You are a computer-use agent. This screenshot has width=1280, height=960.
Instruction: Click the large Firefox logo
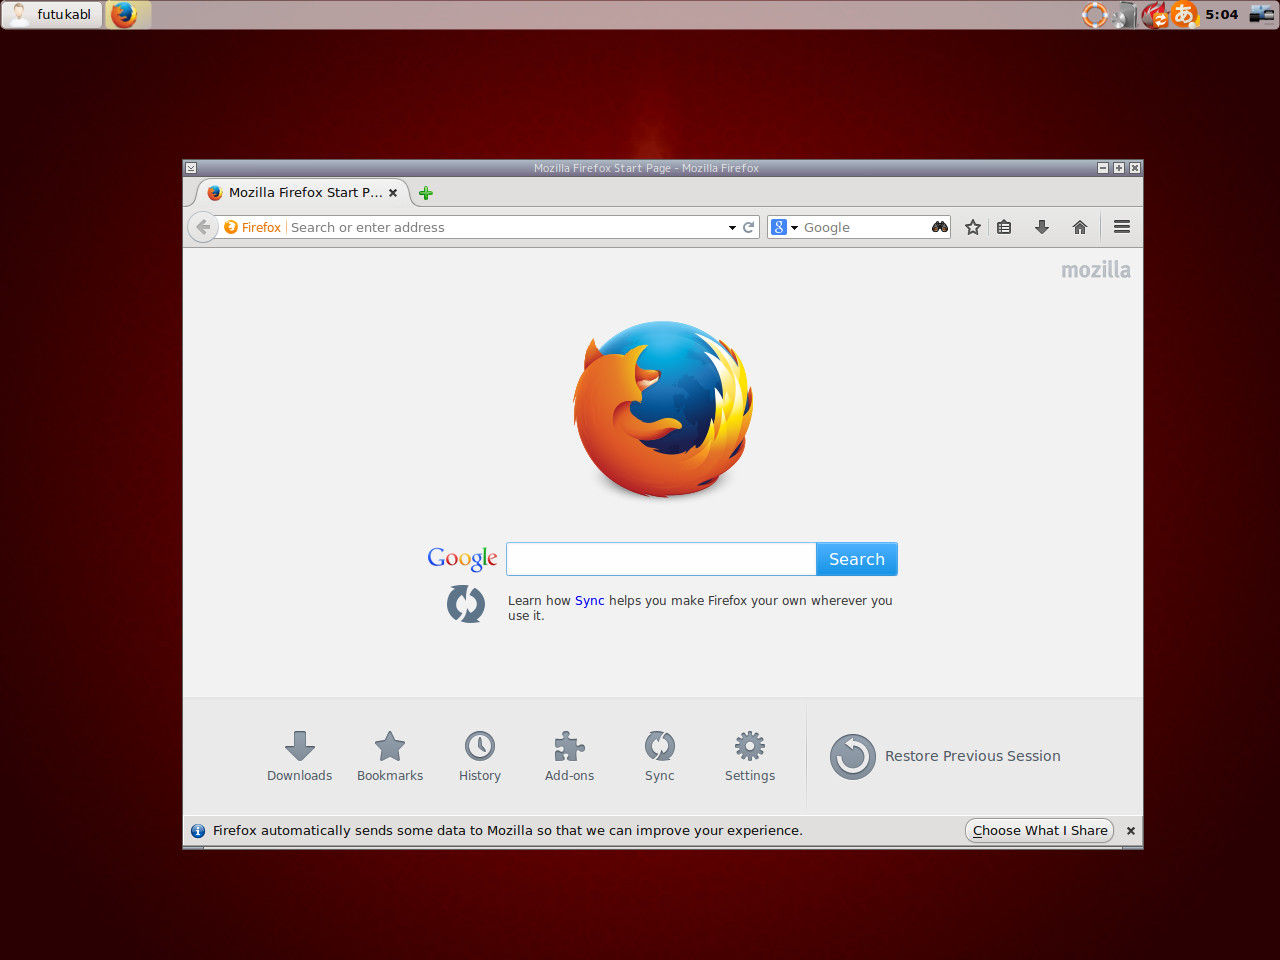tap(663, 409)
